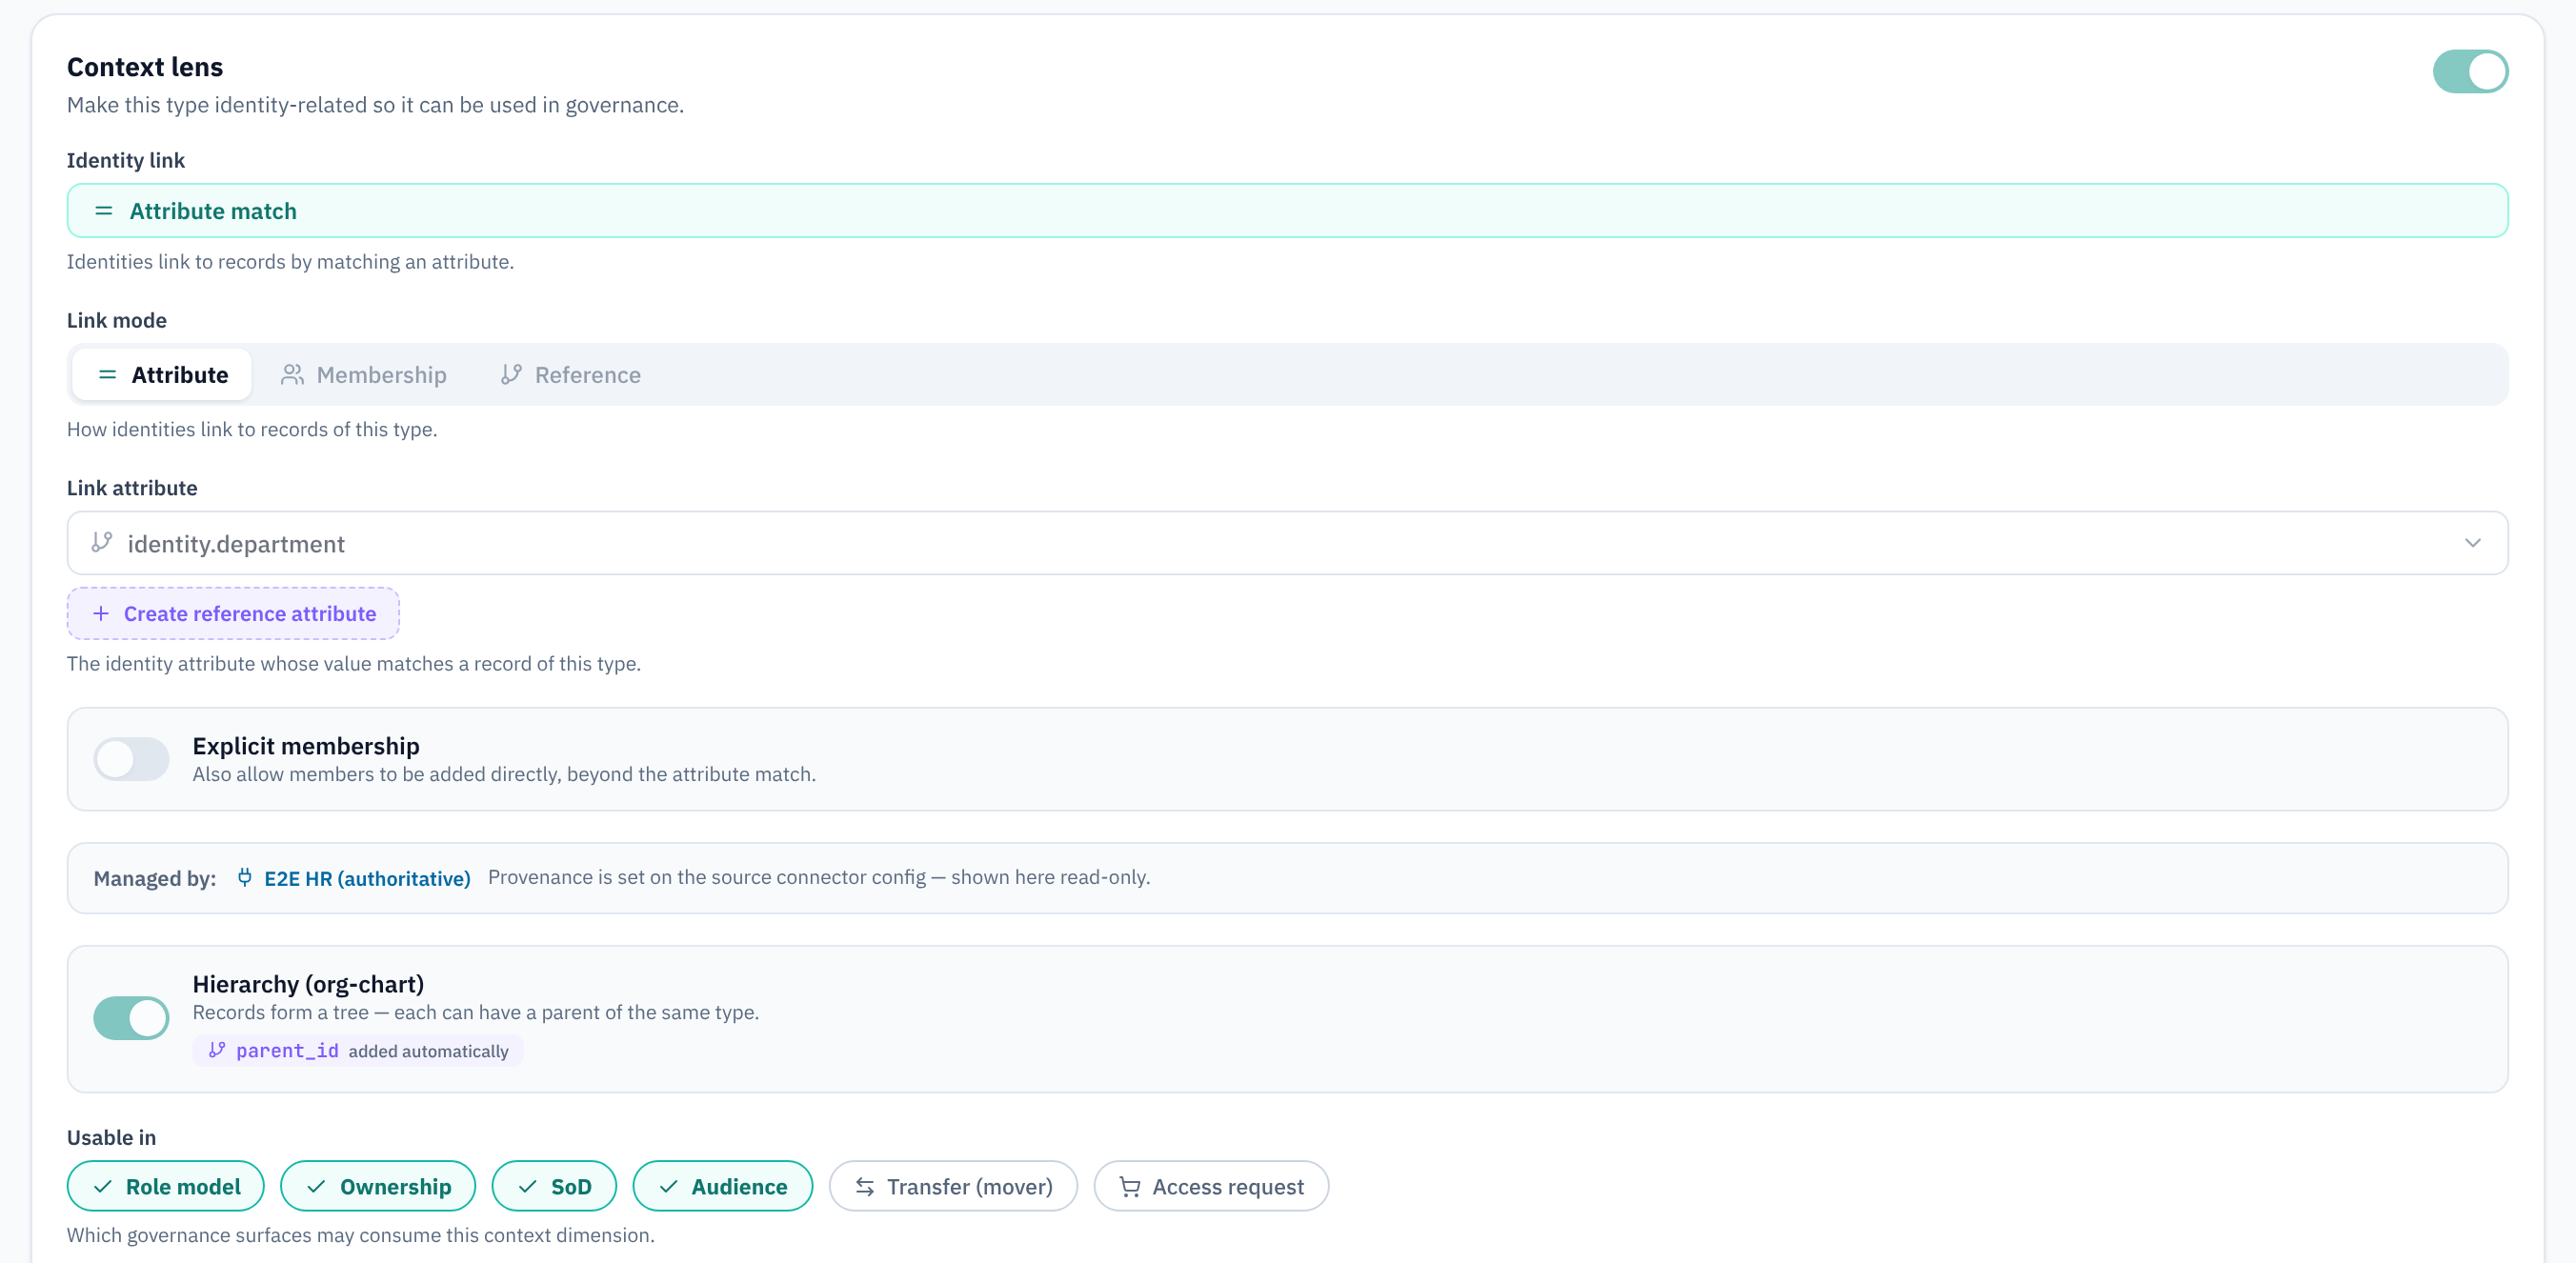Turn off Hierarchy (org-chart) switch
The height and width of the screenshot is (1263, 2576).
(x=131, y=1018)
